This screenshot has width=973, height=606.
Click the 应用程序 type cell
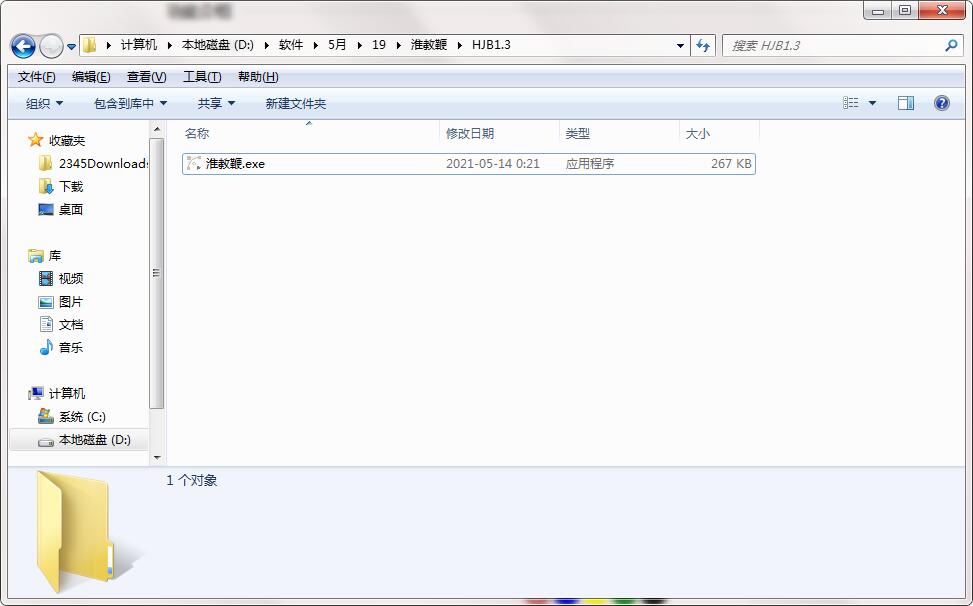(590, 164)
